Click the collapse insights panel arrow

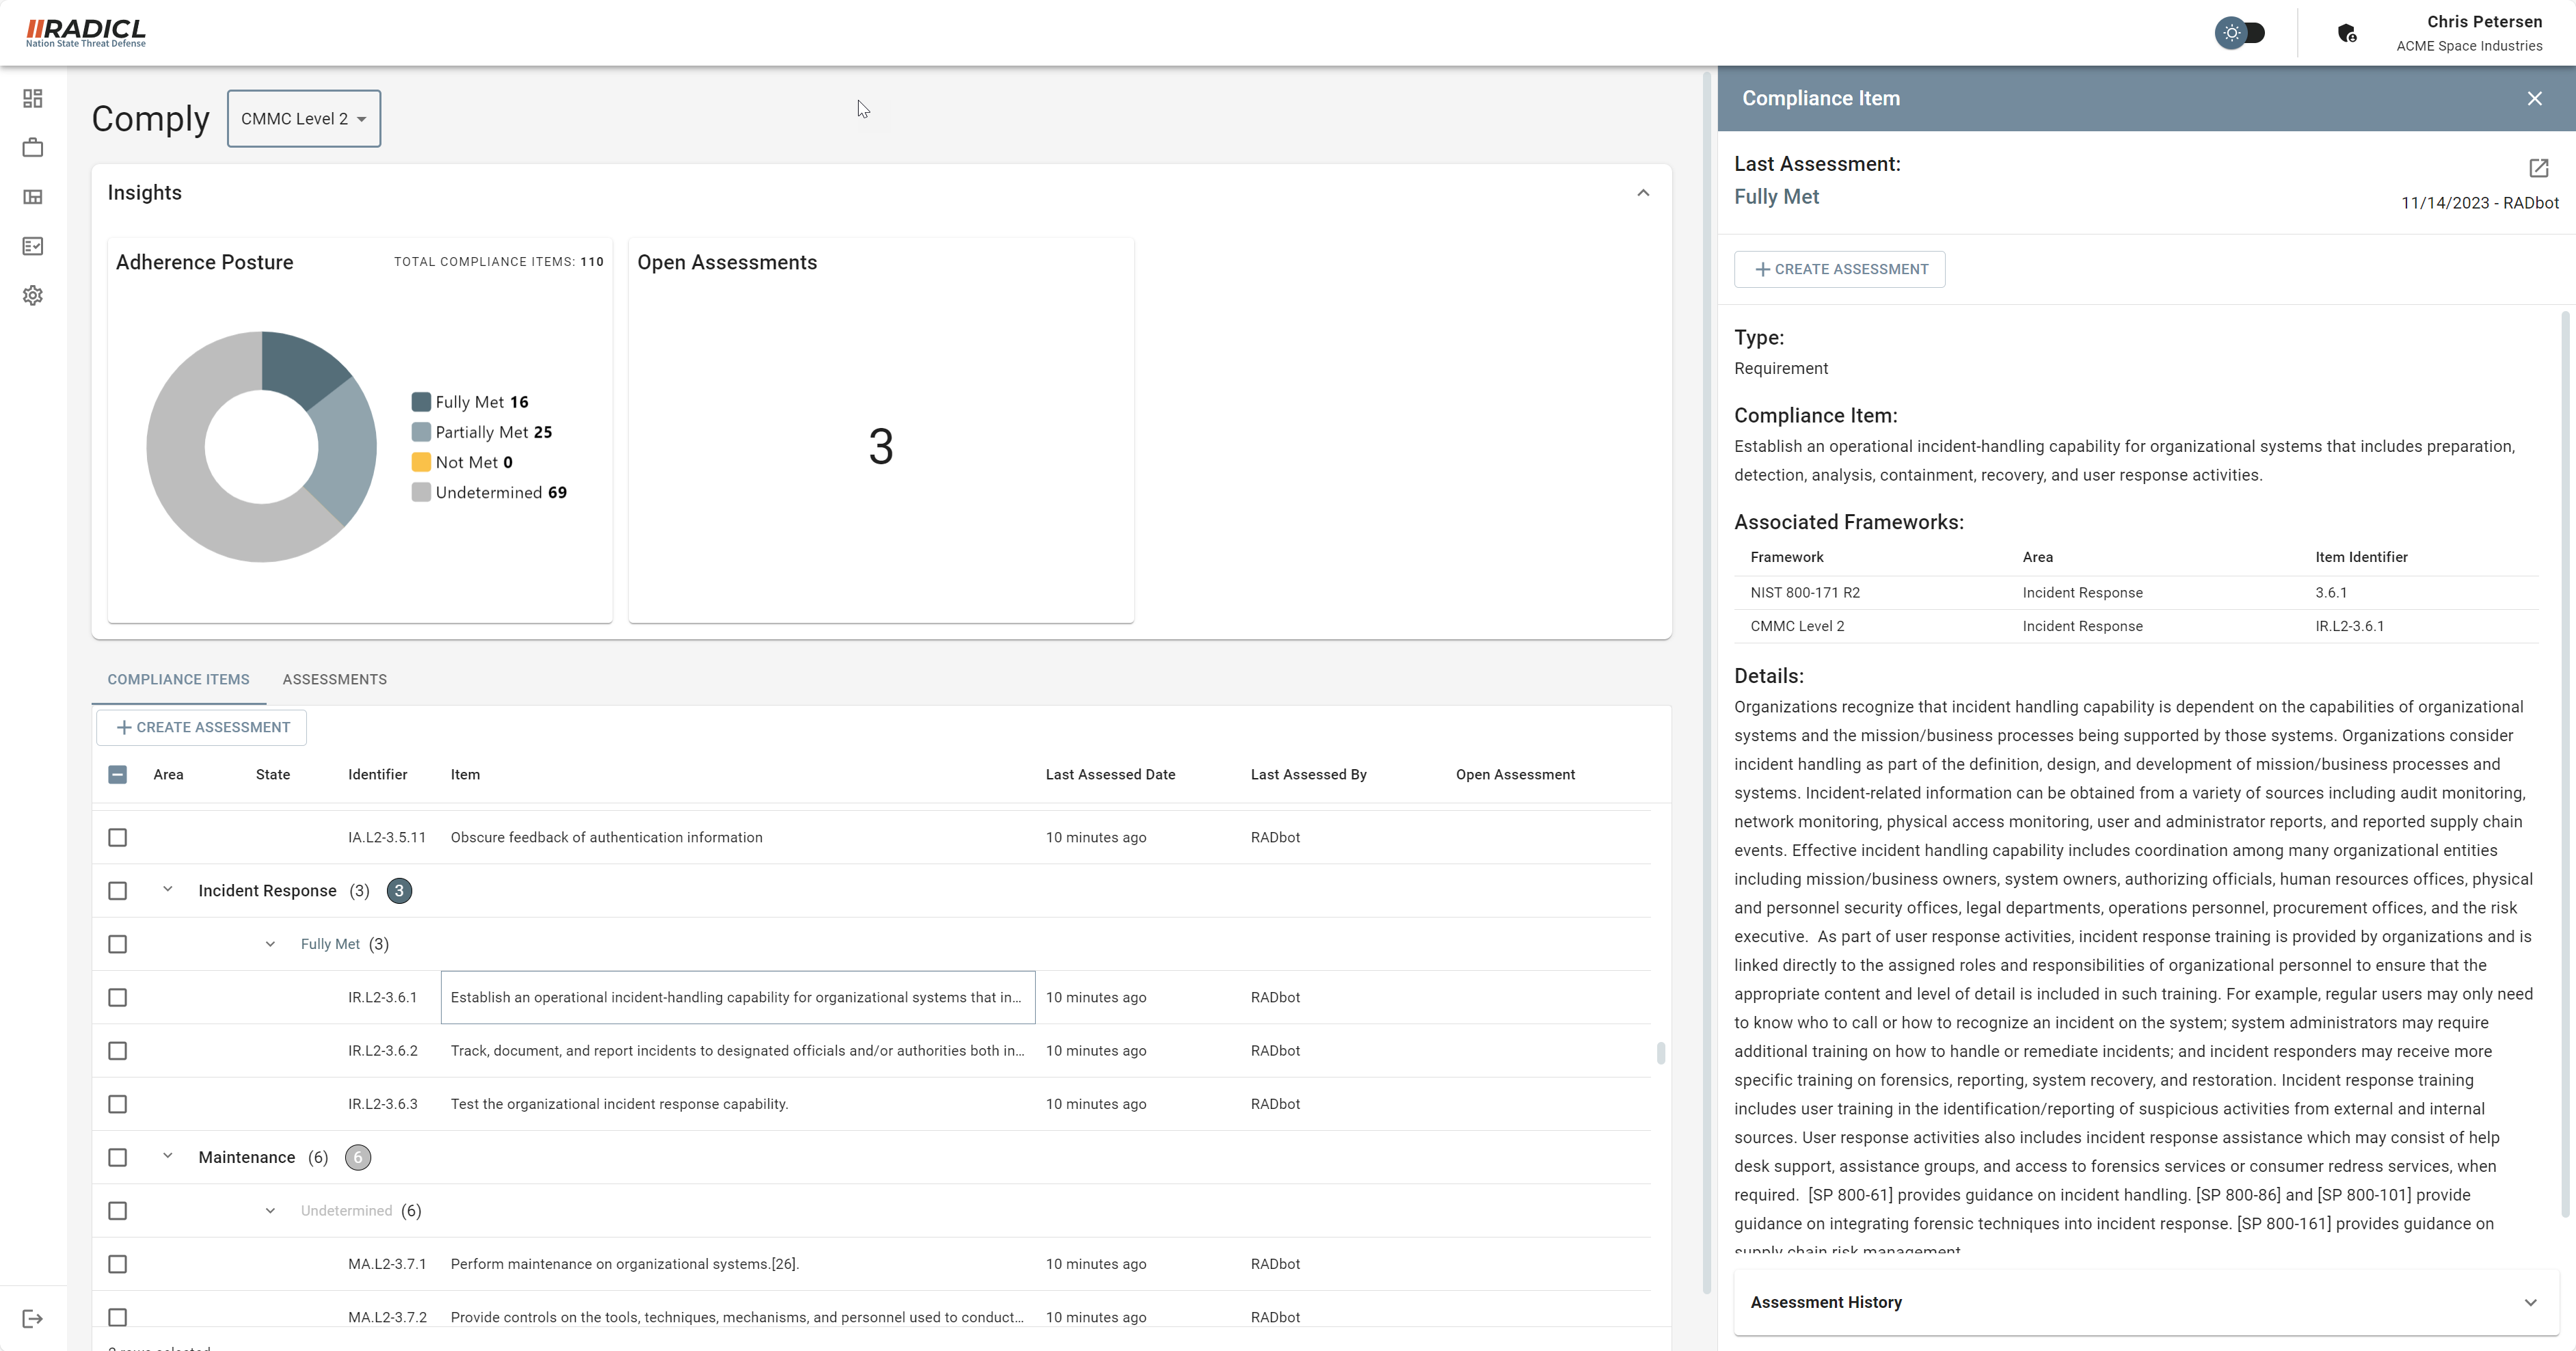[1641, 193]
